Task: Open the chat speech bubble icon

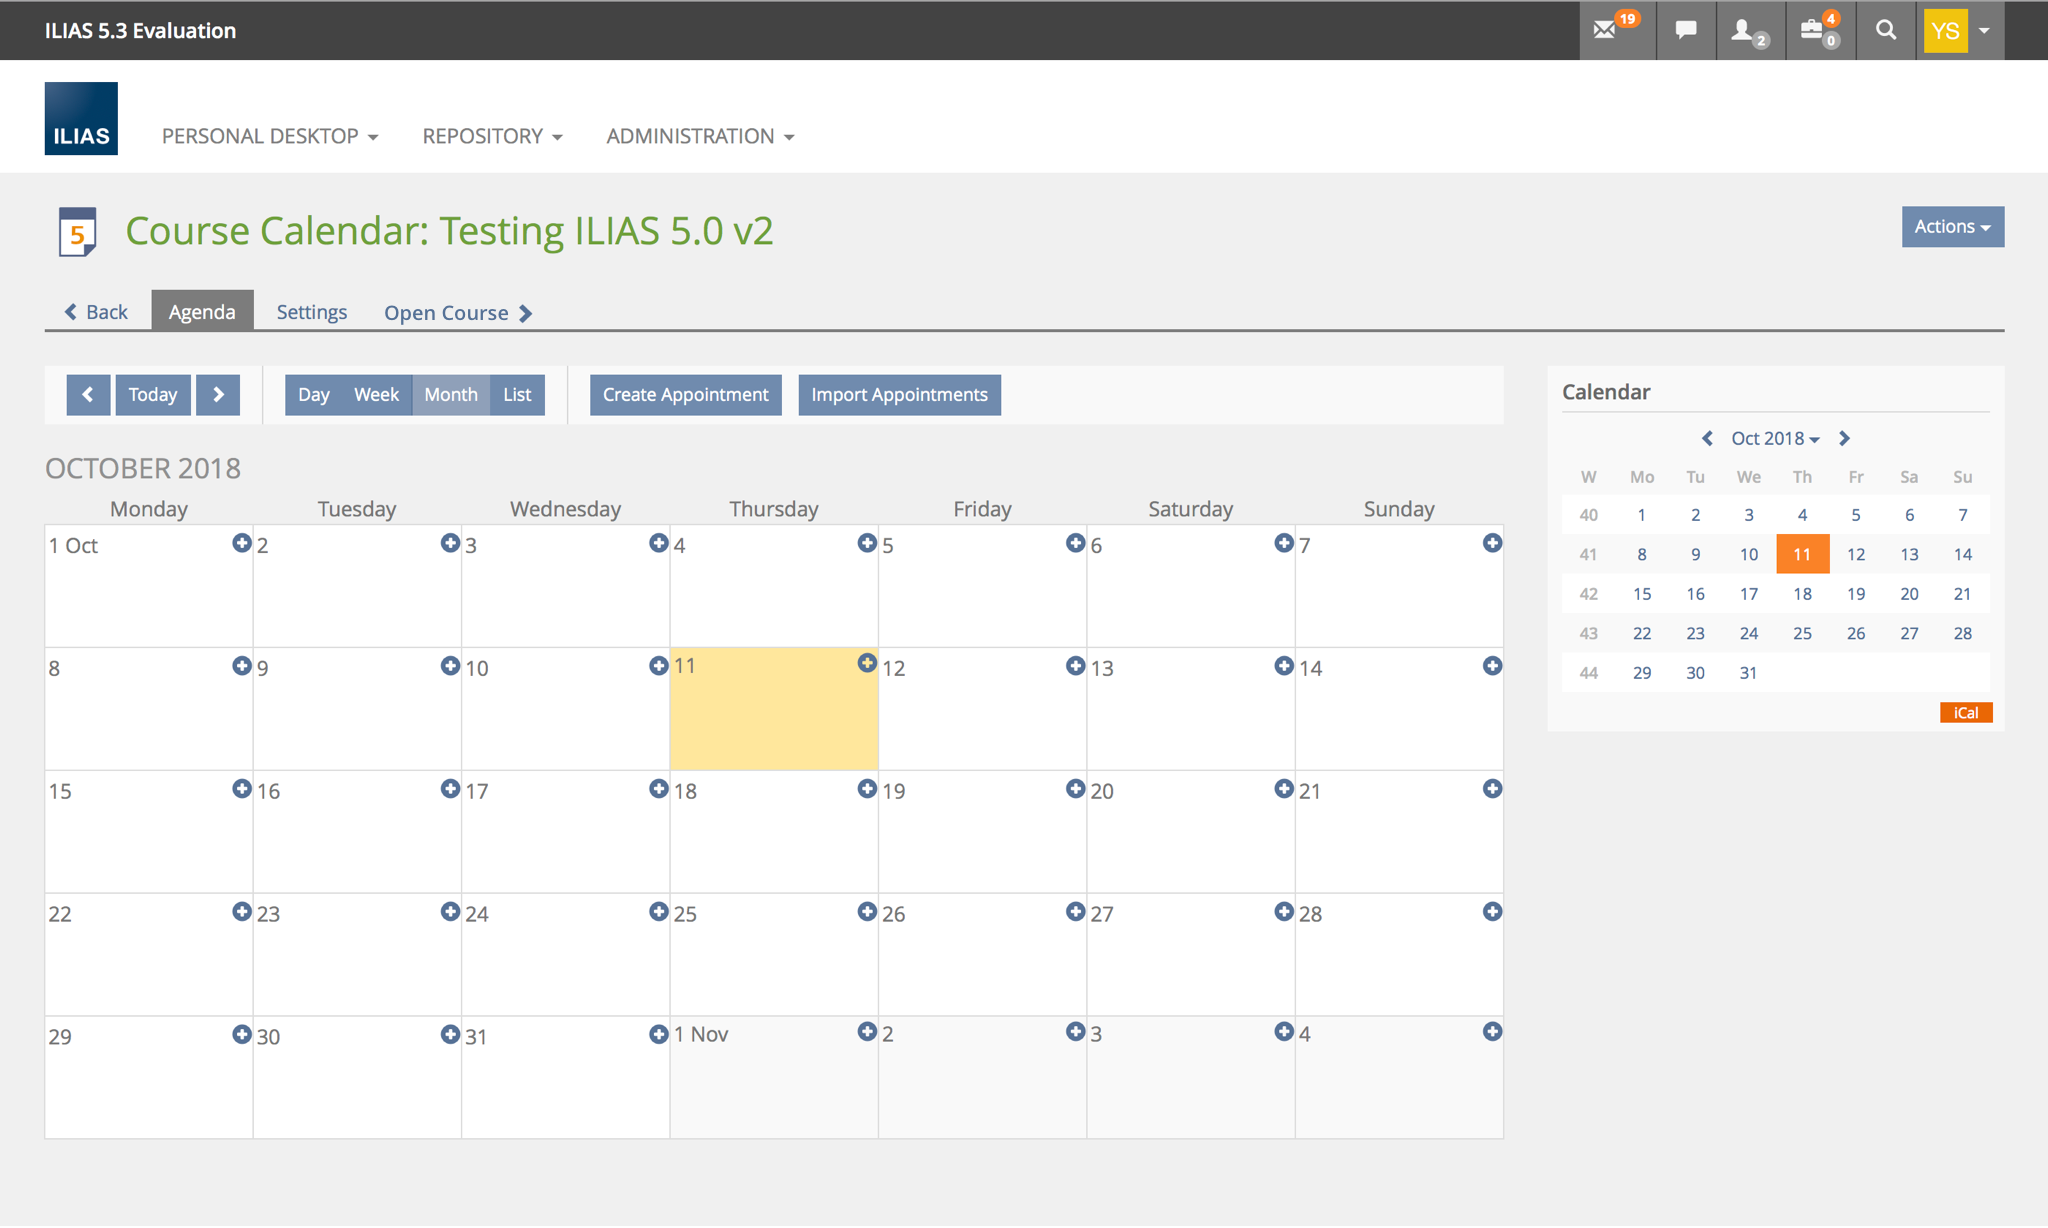Action: [x=1686, y=30]
